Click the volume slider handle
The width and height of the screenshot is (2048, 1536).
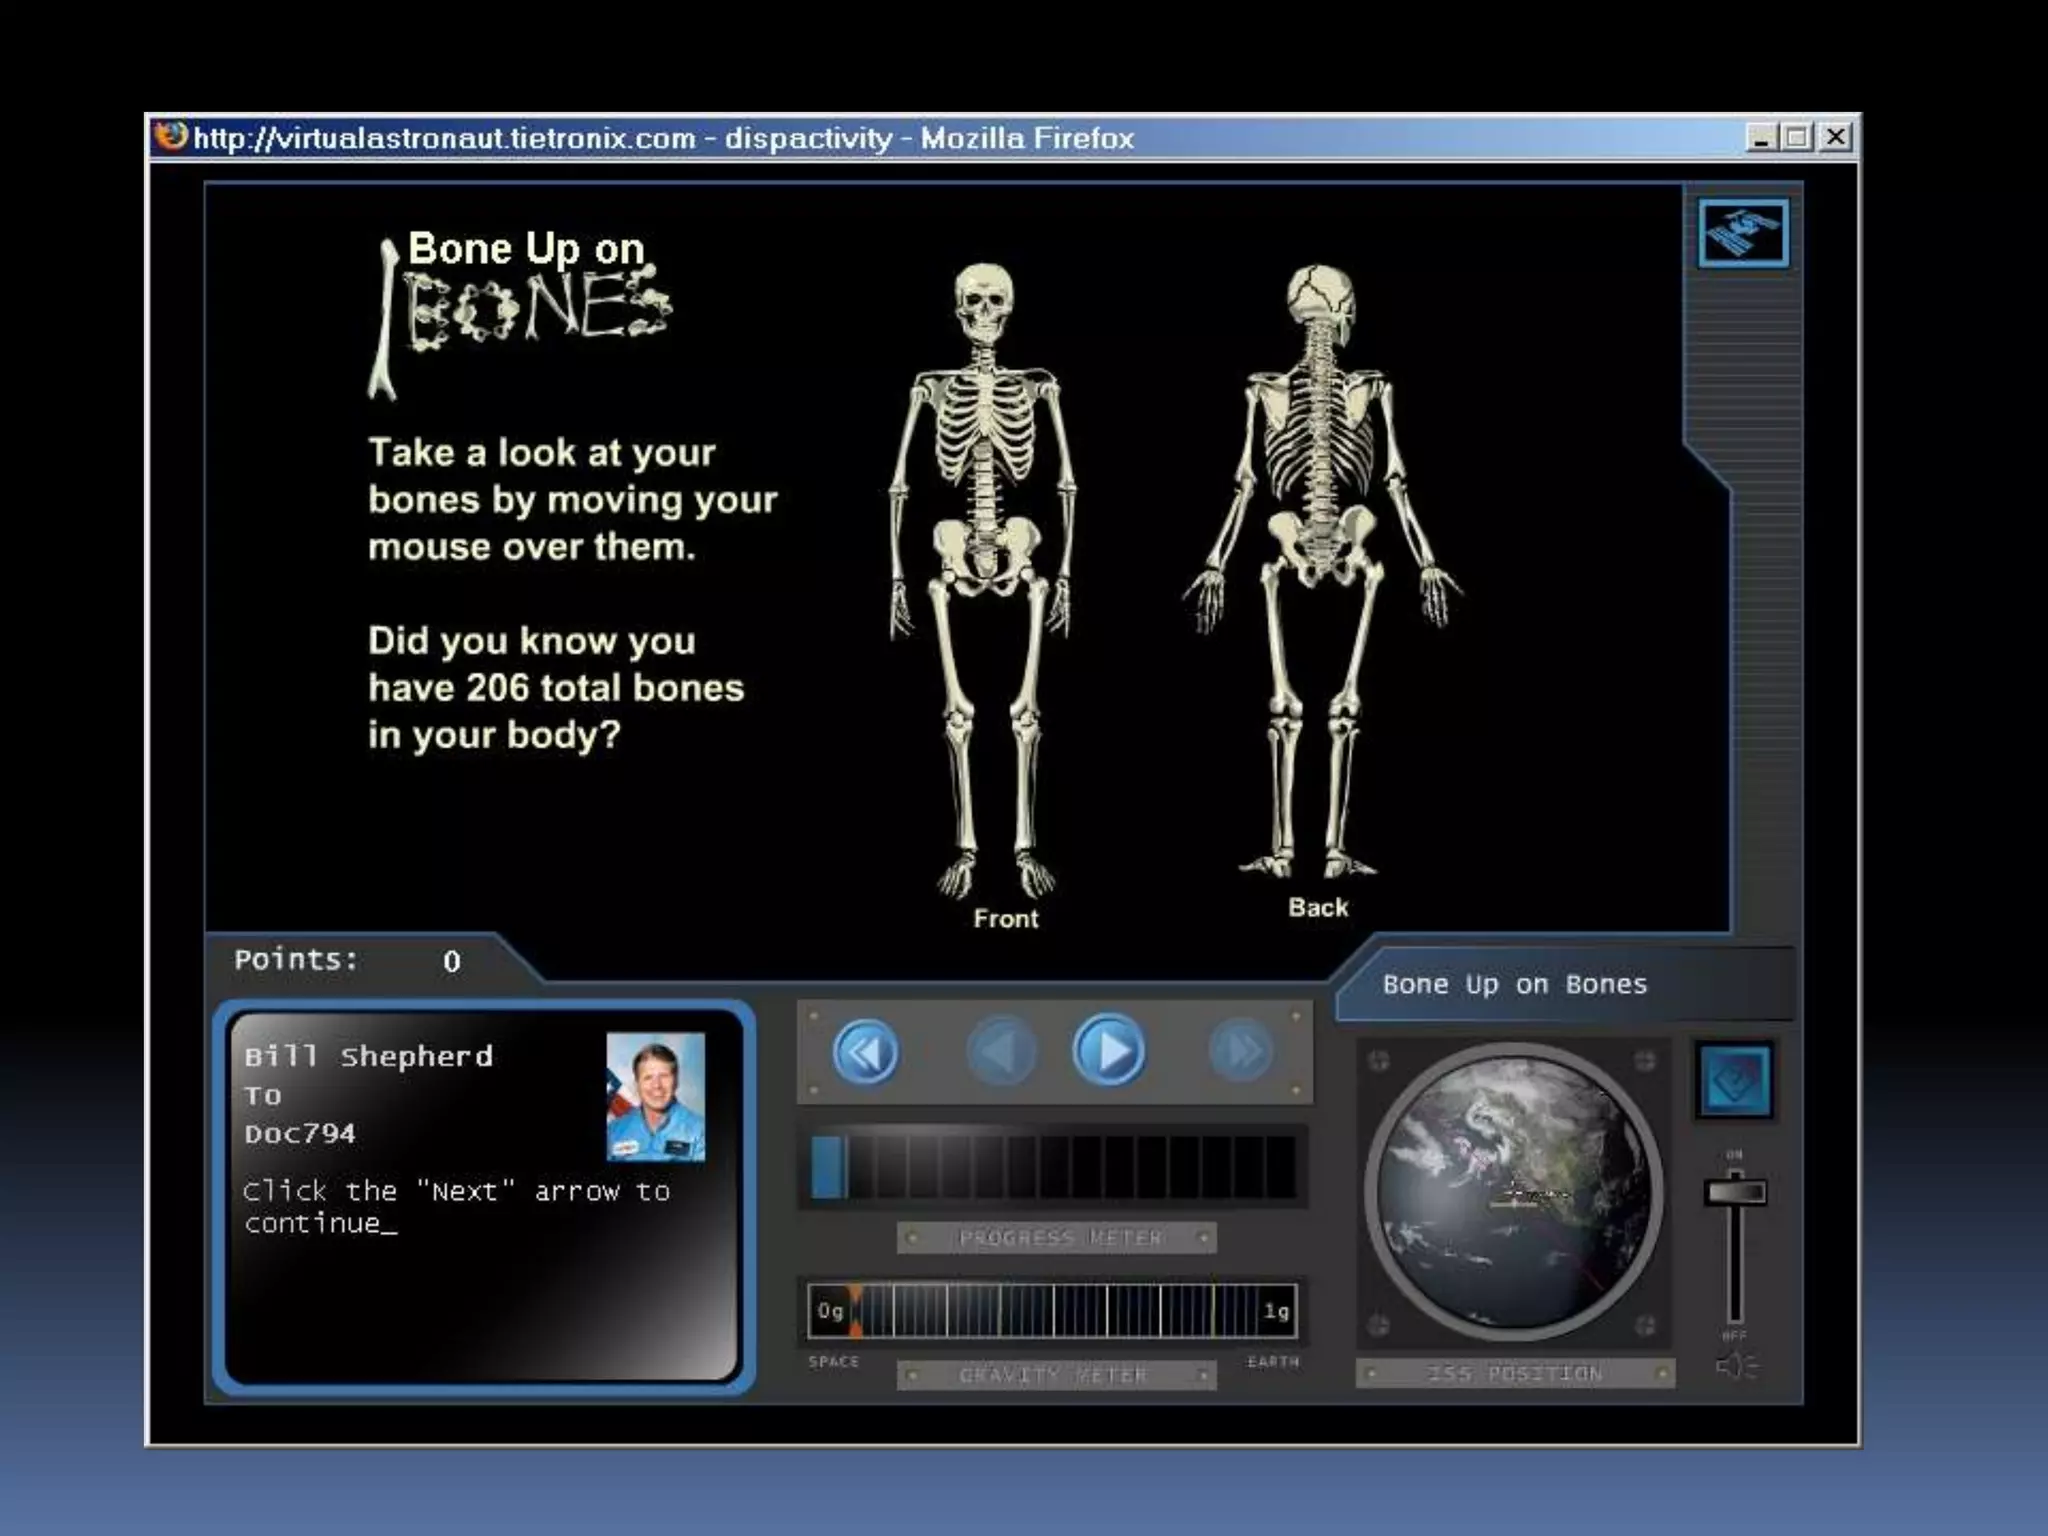click(x=1735, y=1192)
